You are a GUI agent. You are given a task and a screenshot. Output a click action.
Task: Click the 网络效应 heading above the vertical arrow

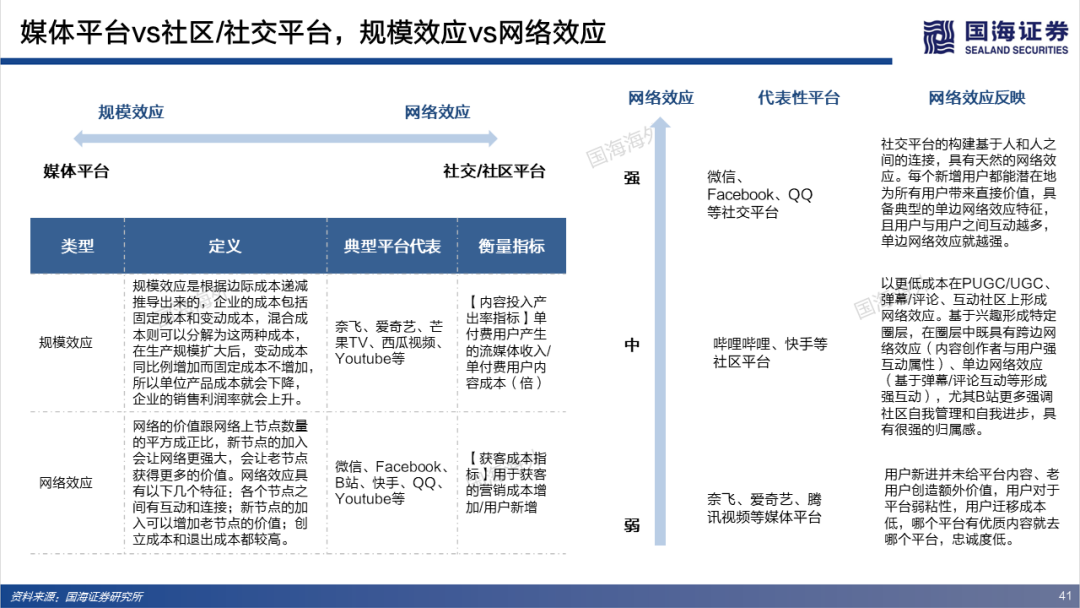click(661, 98)
